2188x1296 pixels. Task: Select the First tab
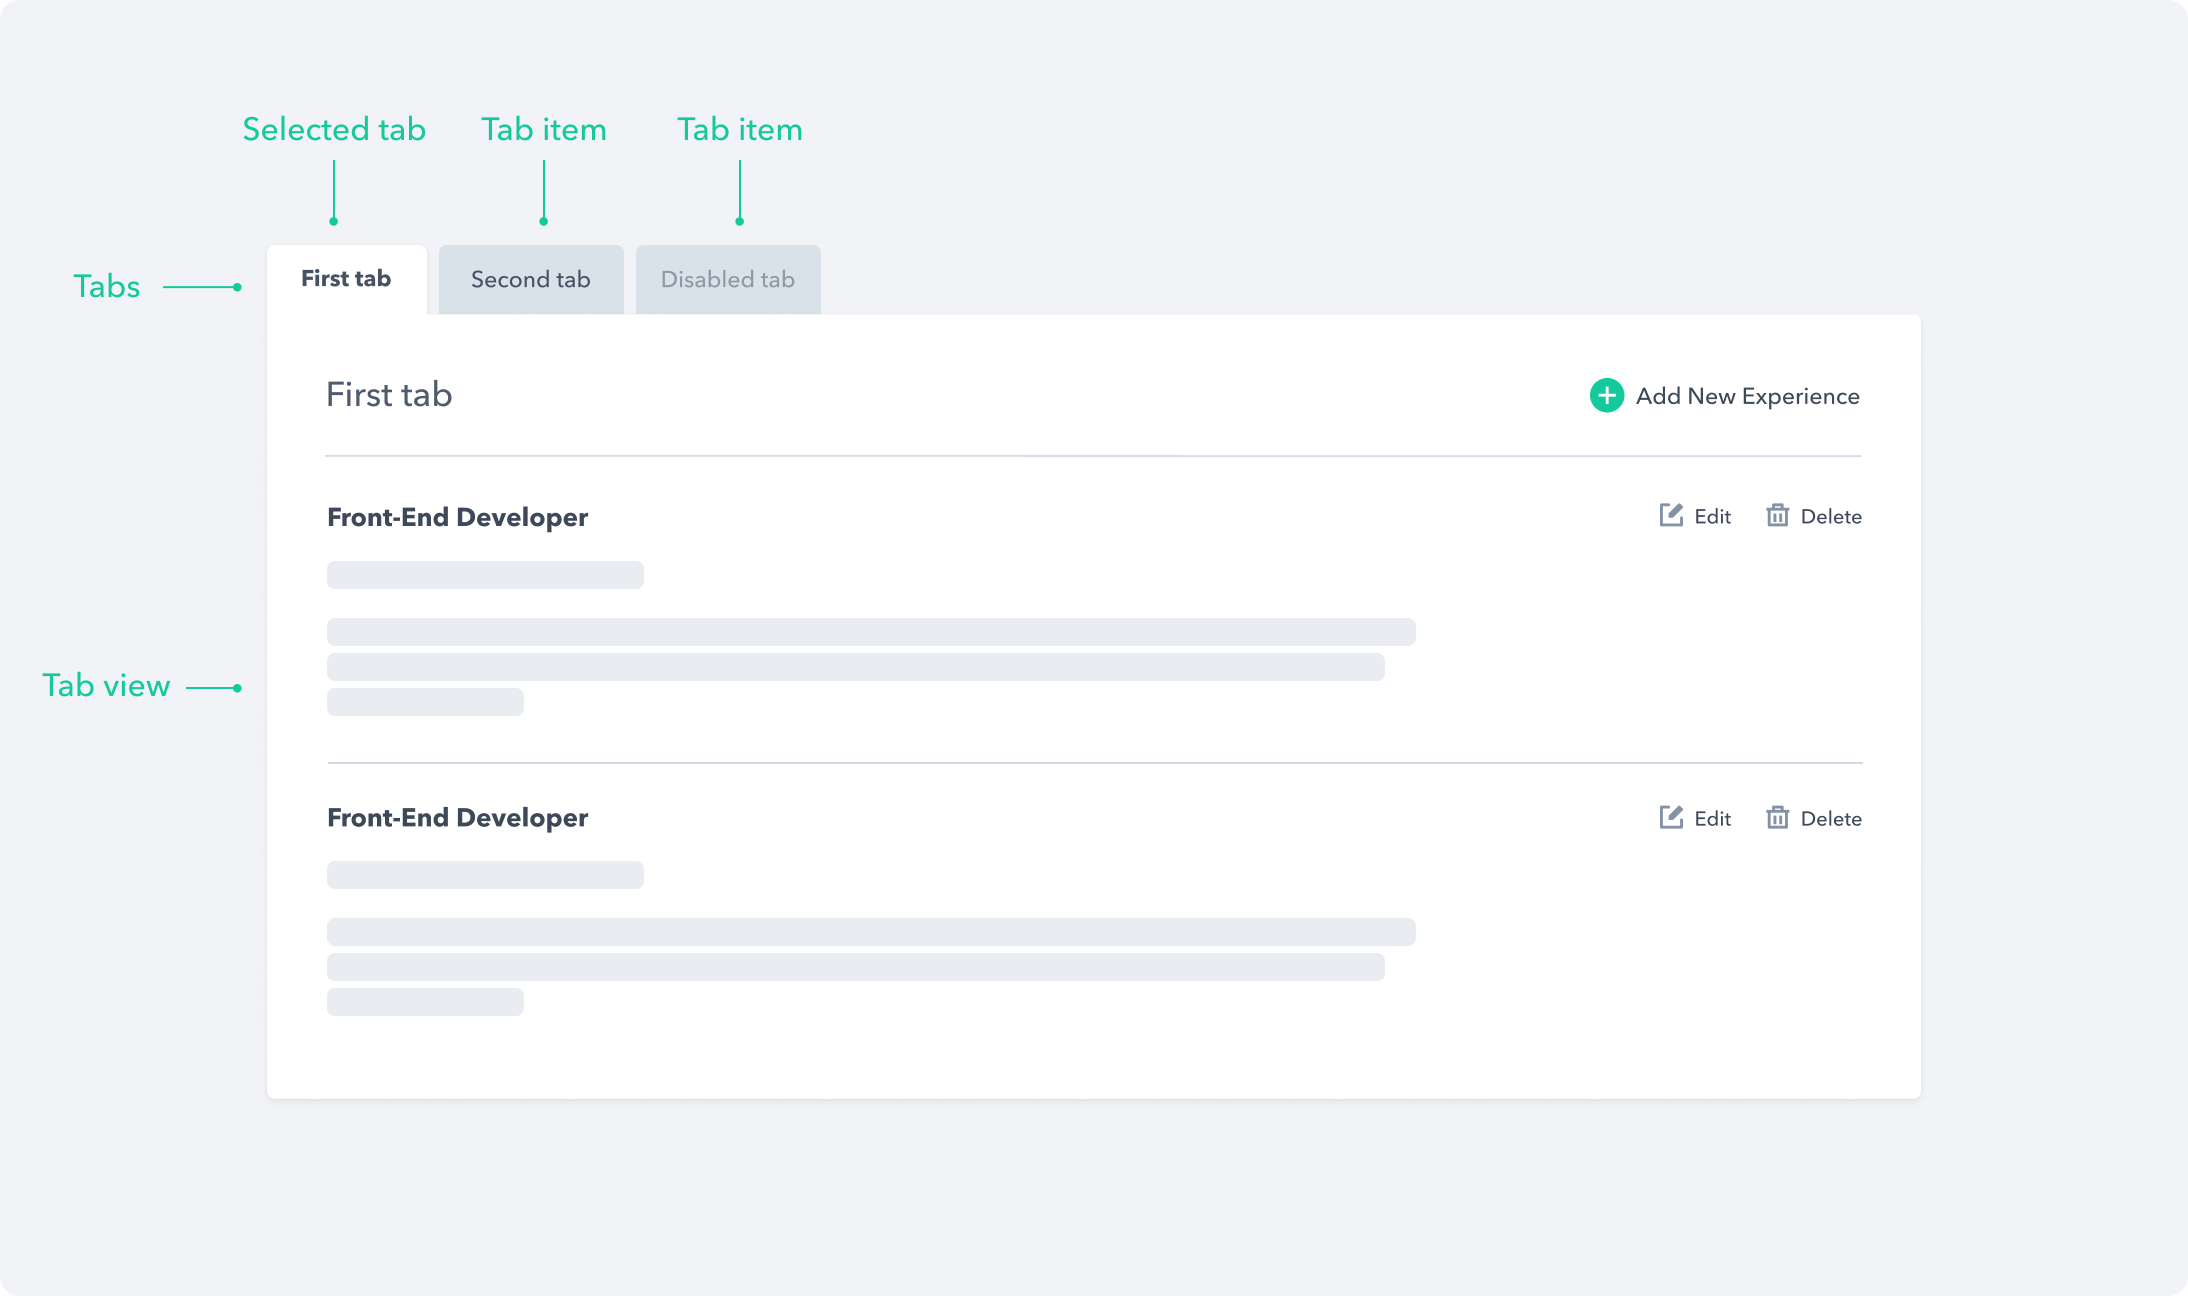coord(345,279)
